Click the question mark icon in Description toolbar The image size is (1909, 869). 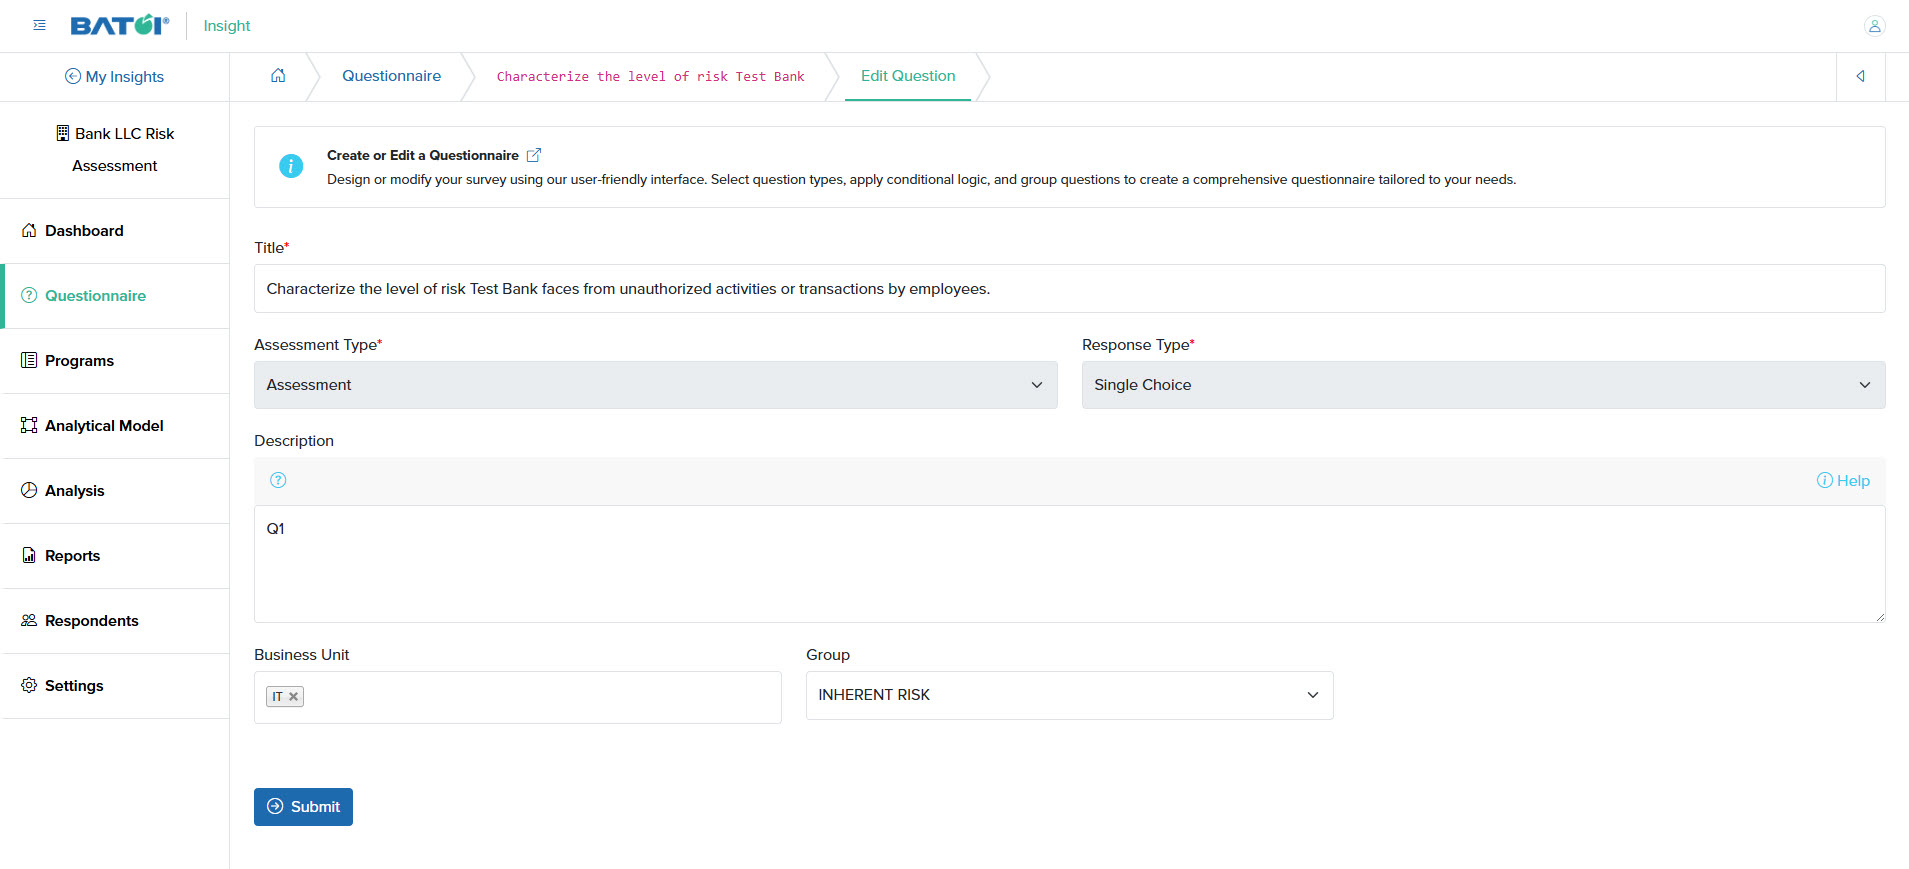[x=278, y=480]
